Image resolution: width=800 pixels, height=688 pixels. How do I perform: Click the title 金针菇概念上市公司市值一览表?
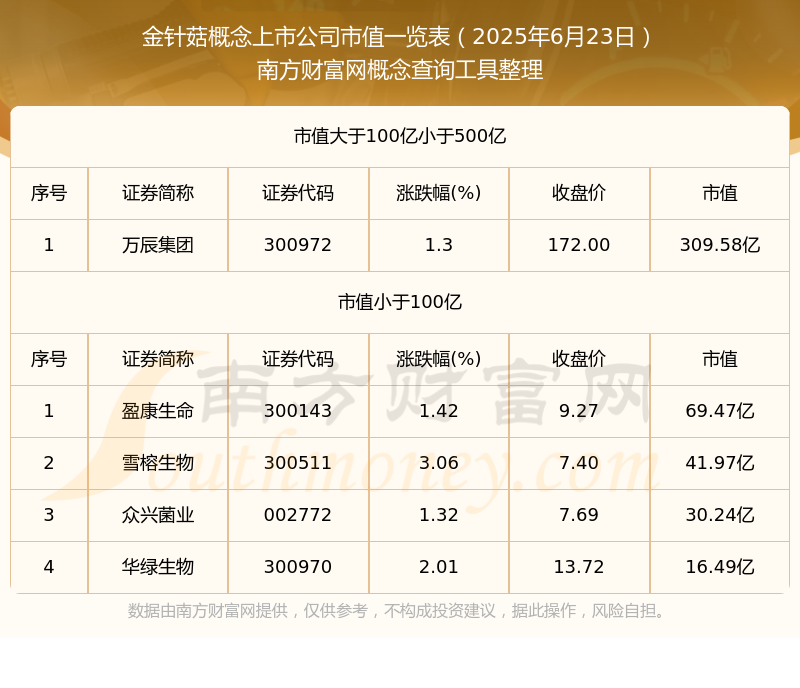point(296,37)
